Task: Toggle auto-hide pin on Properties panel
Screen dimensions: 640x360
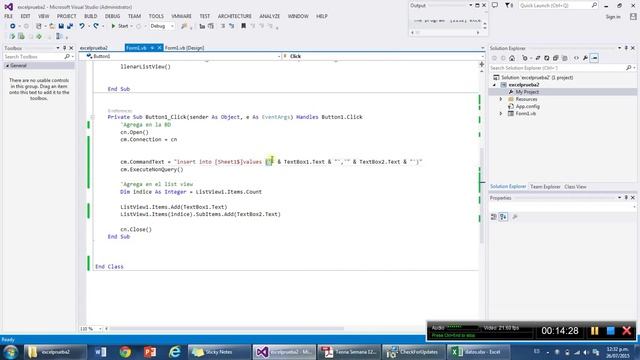Action: coord(627,198)
